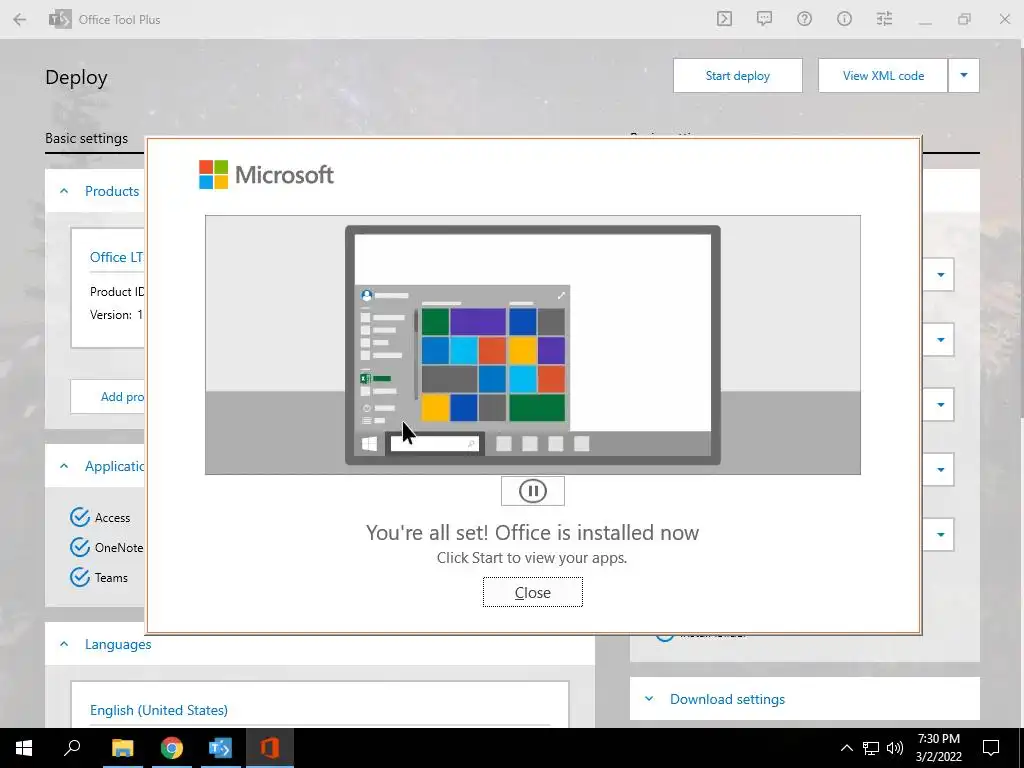Open the help question mark icon

coord(804,19)
